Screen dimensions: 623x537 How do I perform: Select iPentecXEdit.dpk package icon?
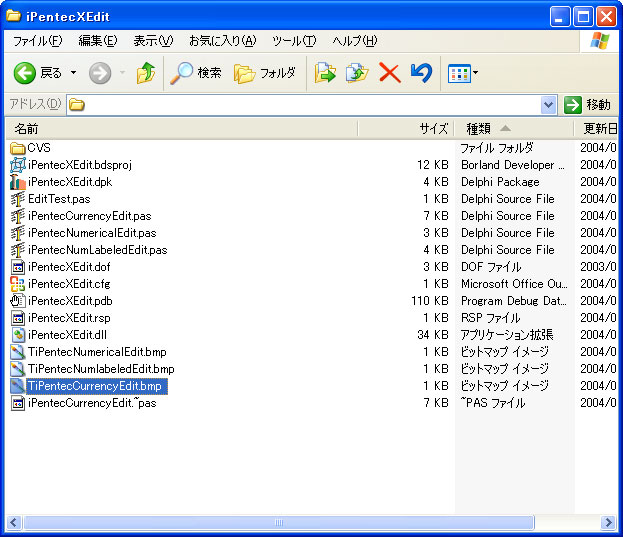(18, 182)
